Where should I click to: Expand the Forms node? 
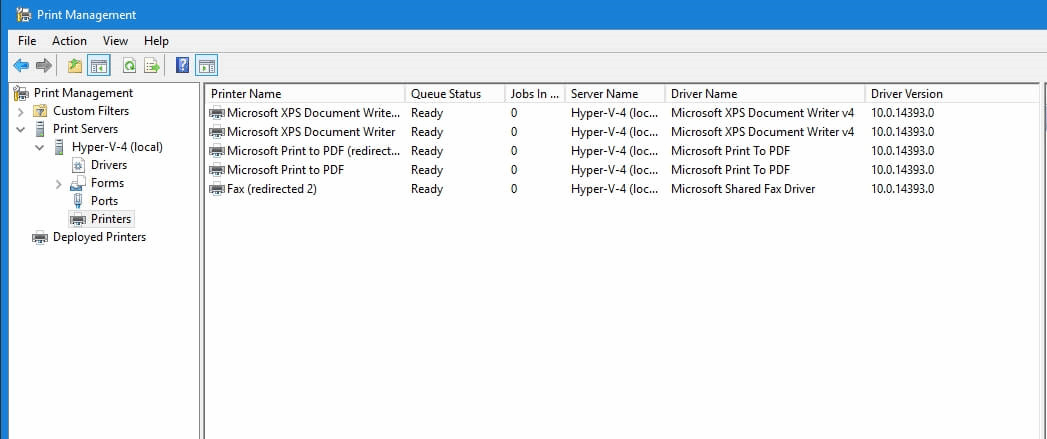click(x=59, y=184)
